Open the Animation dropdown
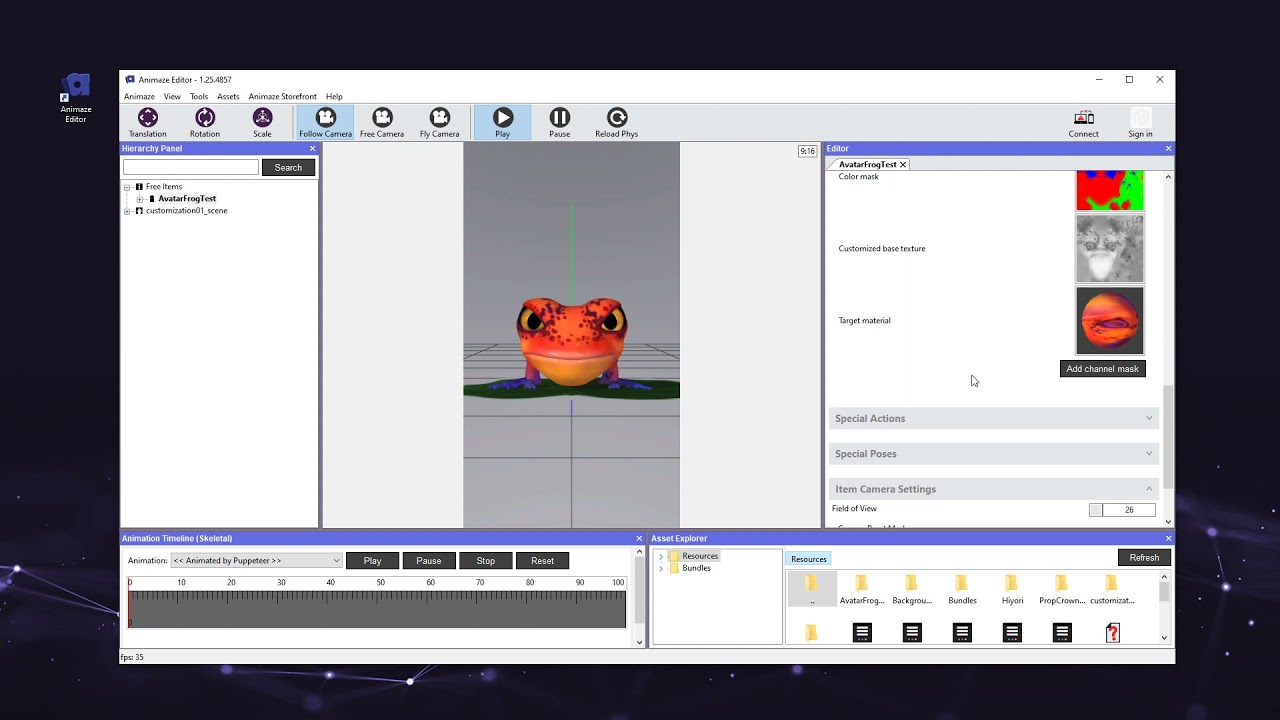Image resolution: width=1280 pixels, height=720 pixels. (257, 560)
